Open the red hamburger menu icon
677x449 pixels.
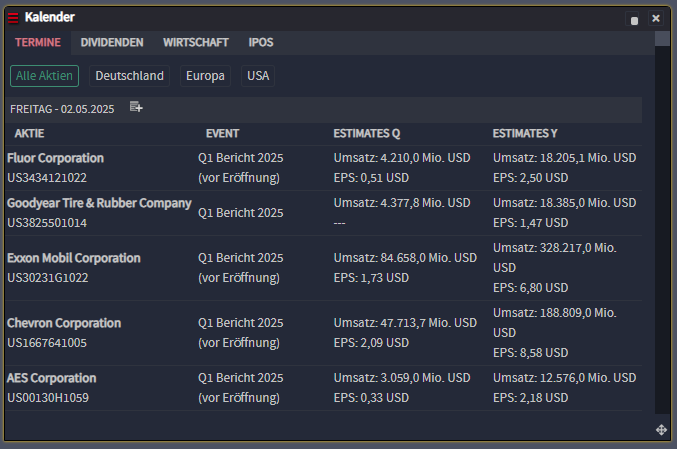[13, 18]
